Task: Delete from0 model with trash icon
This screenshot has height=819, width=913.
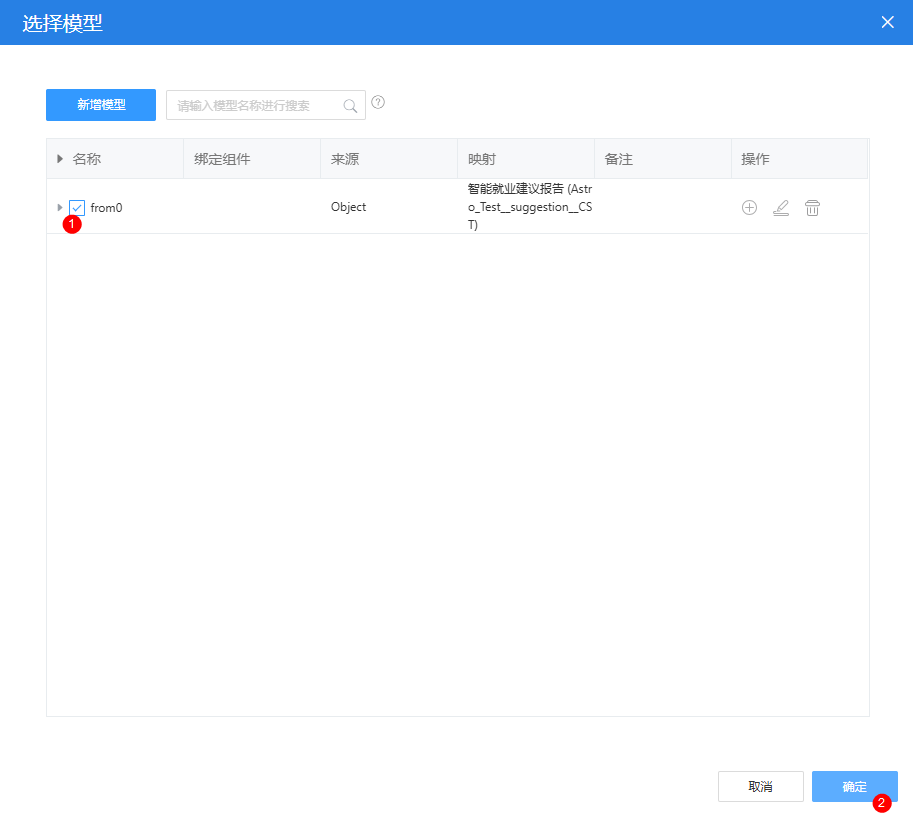Action: coord(812,208)
